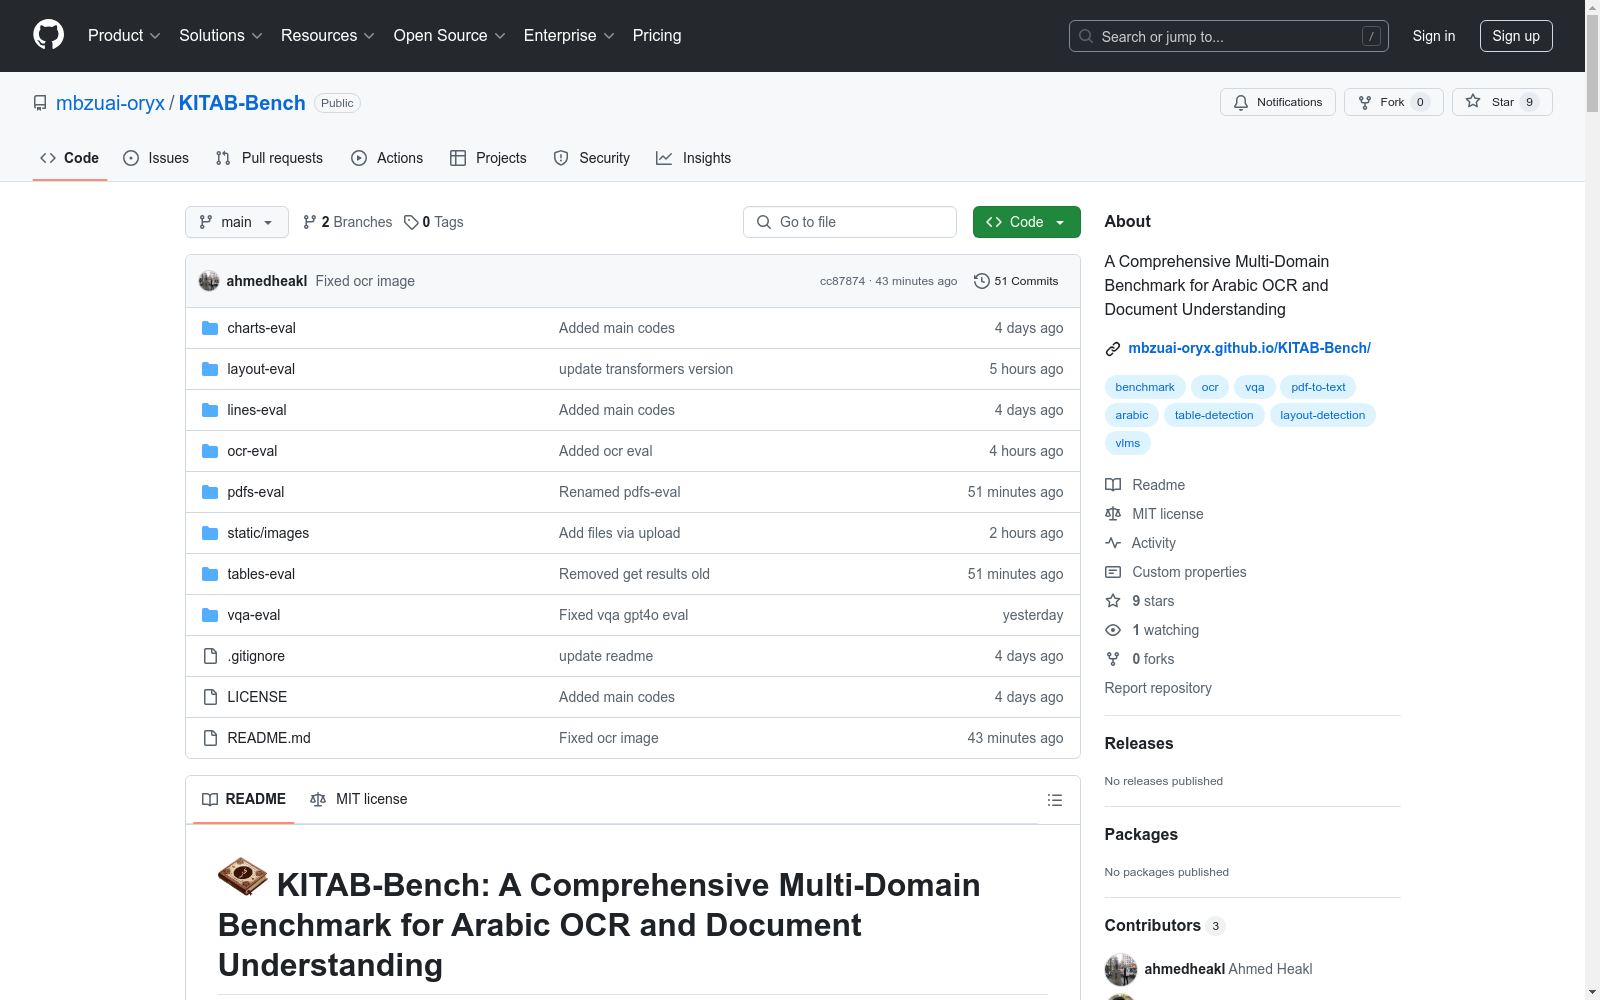The width and height of the screenshot is (1600, 1000).
Task: Click the contributor avatar for Ahmed Heakl
Action: pos(1121,969)
